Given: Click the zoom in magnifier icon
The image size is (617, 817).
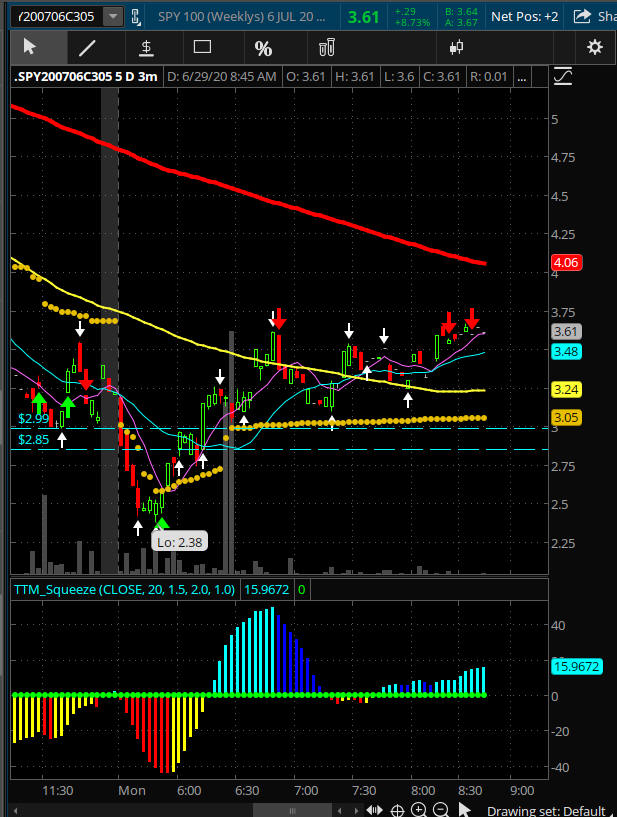Looking at the screenshot, I should click(419, 810).
